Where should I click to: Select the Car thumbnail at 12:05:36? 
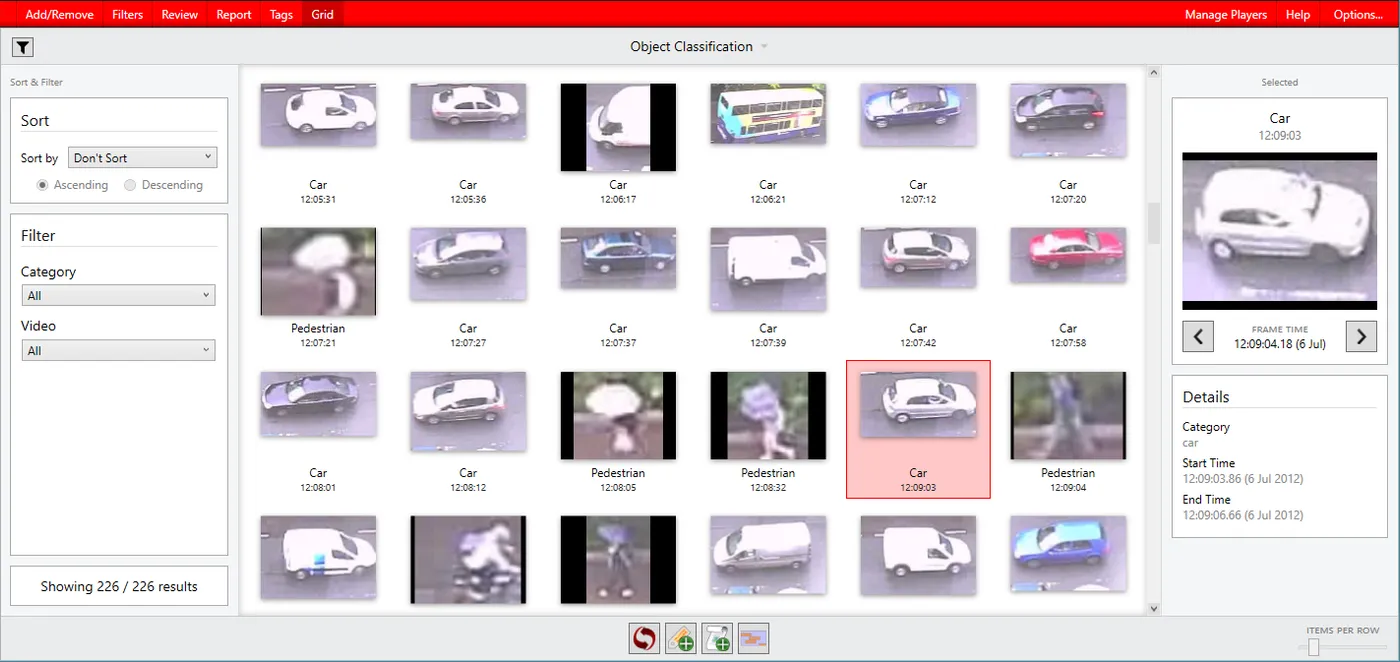[468, 111]
